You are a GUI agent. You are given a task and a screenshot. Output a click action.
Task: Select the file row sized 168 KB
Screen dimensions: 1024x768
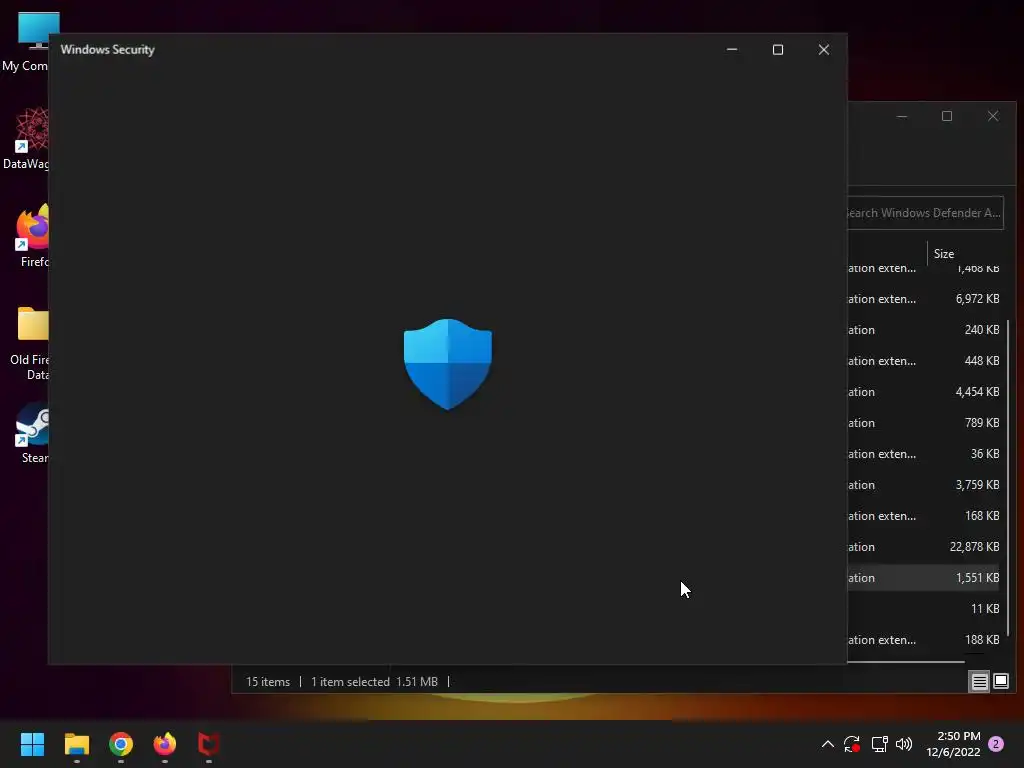pos(923,516)
